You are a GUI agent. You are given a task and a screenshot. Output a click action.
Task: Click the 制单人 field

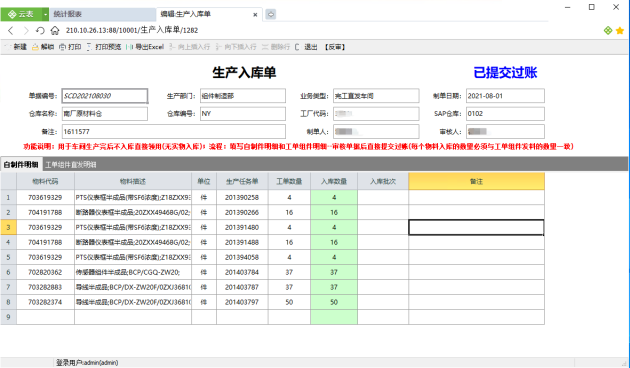(376, 131)
